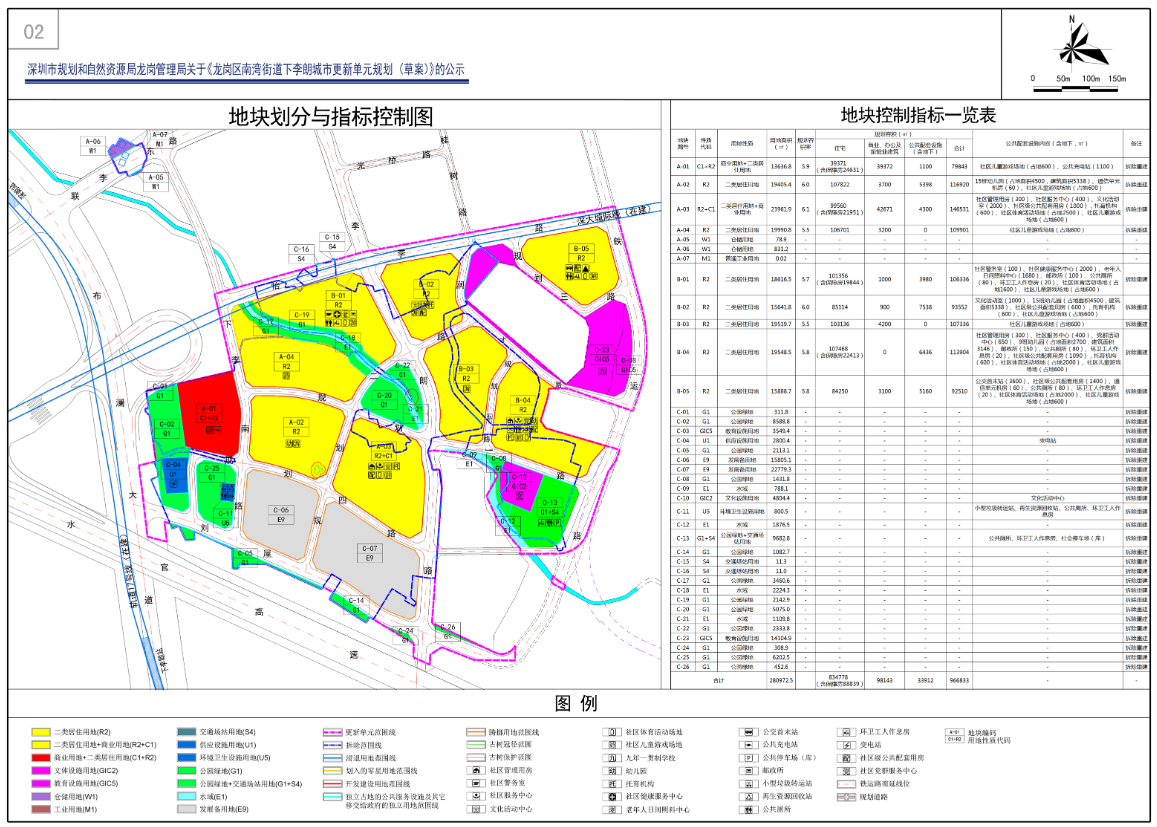Click the A-02 parcel label box
Screen dimensions: 1157x827
coord(293,426)
